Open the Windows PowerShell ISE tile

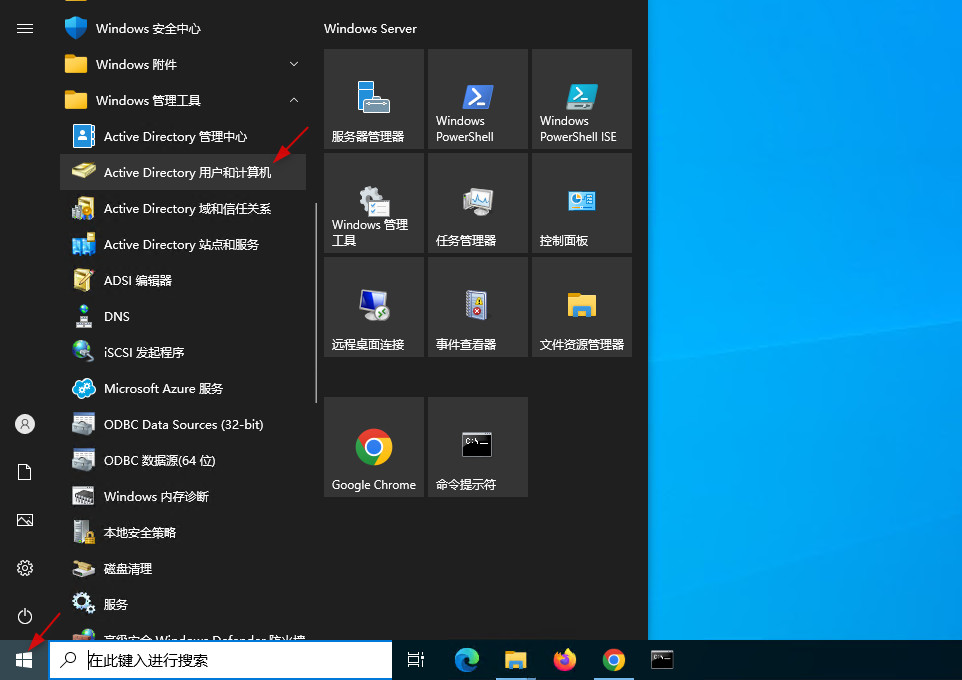click(582, 99)
